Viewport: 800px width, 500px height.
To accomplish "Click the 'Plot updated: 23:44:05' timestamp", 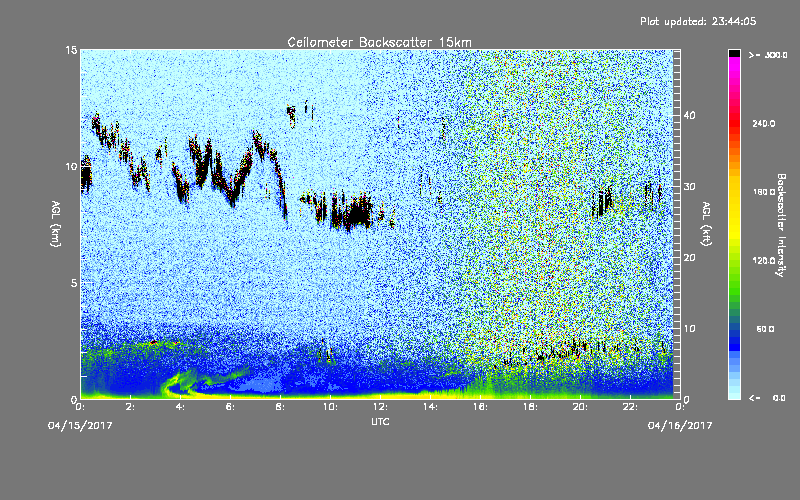I will coord(698,21).
